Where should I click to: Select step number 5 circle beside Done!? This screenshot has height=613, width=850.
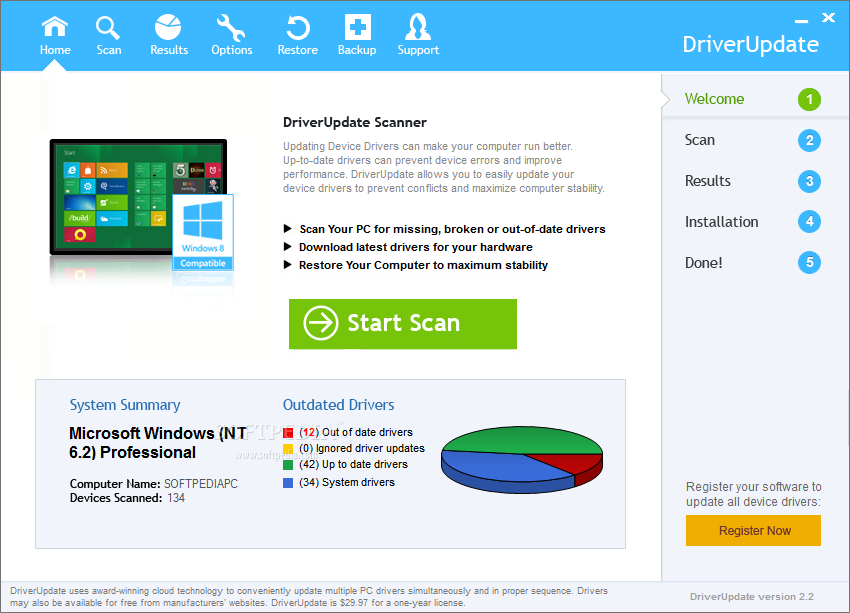click(809, 263)
